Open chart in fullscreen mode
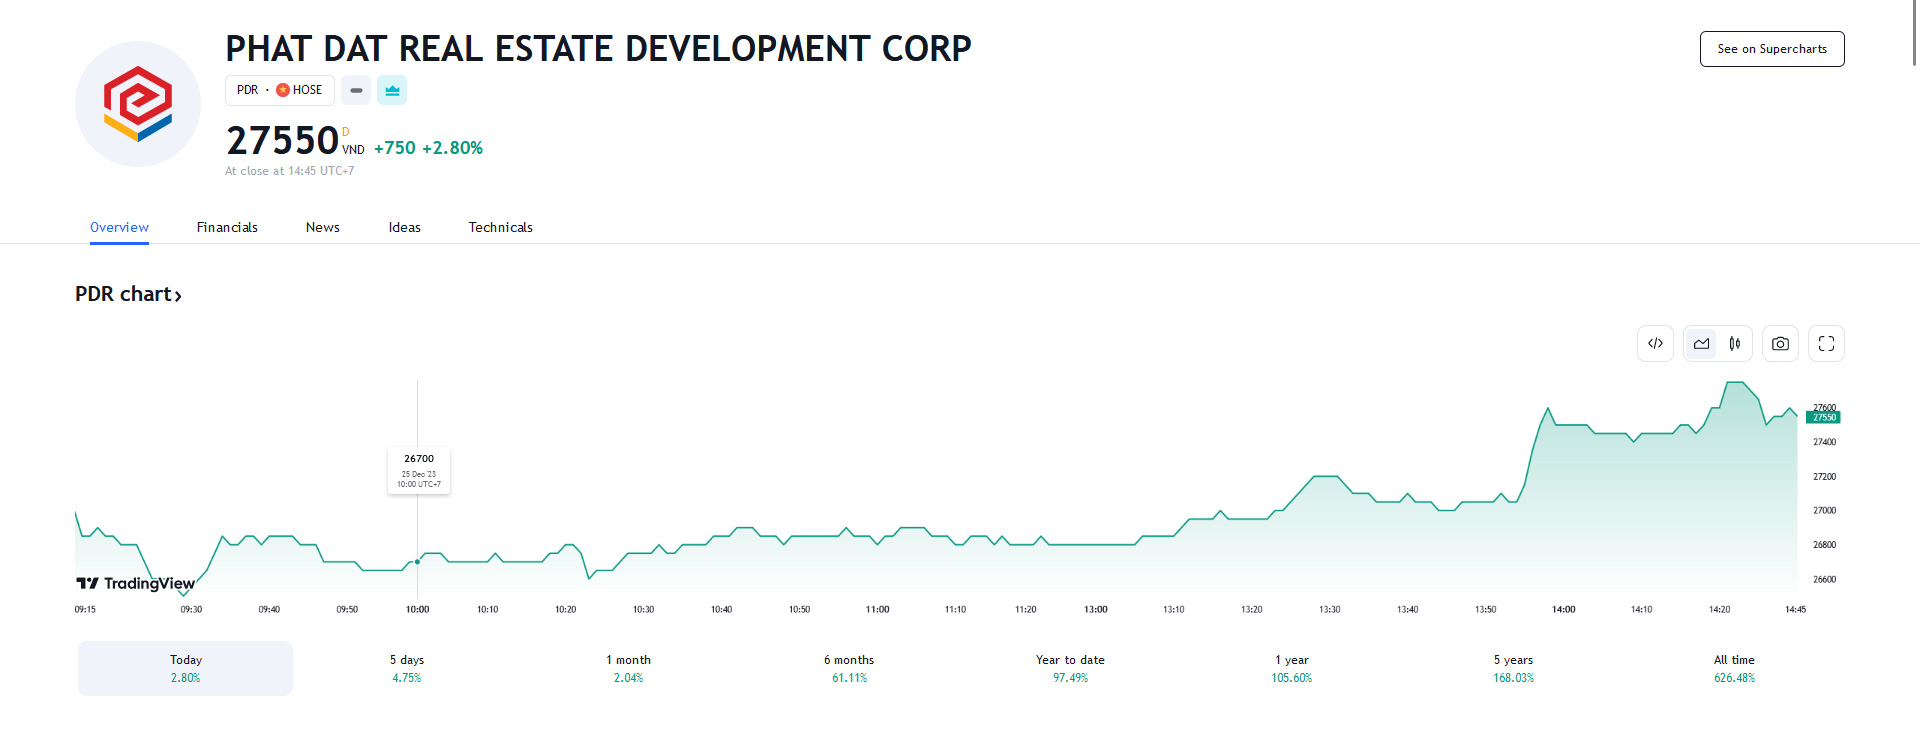 (x=1826, y=344)
